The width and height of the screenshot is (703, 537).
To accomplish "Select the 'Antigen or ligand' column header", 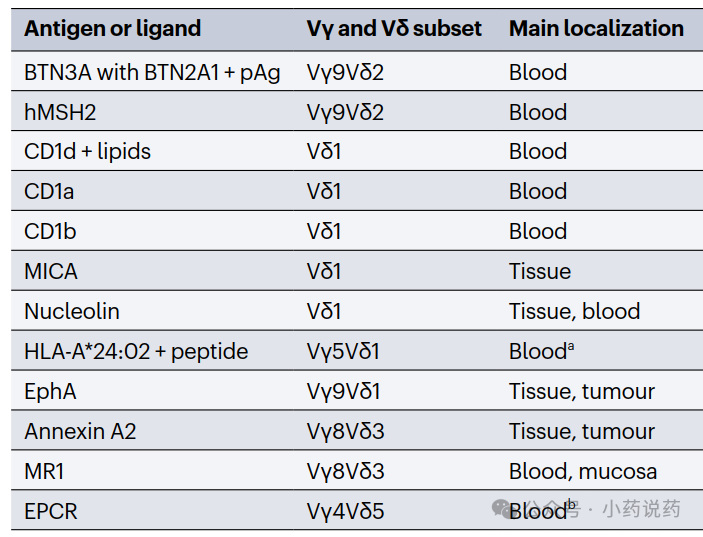I will pos(112,29).
